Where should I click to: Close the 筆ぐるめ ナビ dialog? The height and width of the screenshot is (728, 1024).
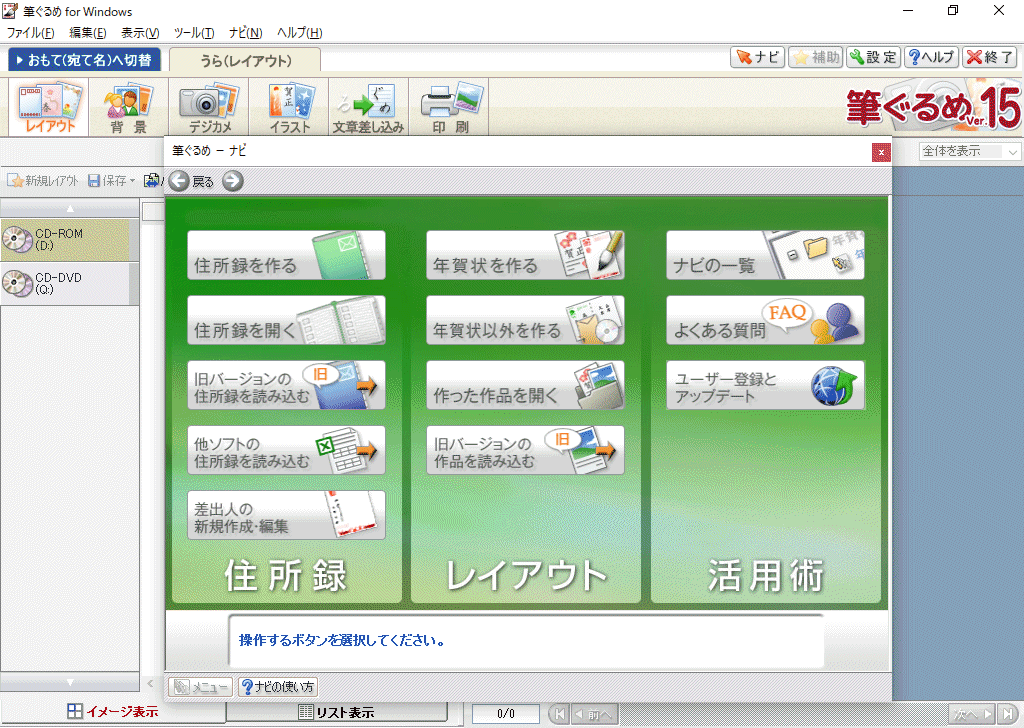coord(881,153)
